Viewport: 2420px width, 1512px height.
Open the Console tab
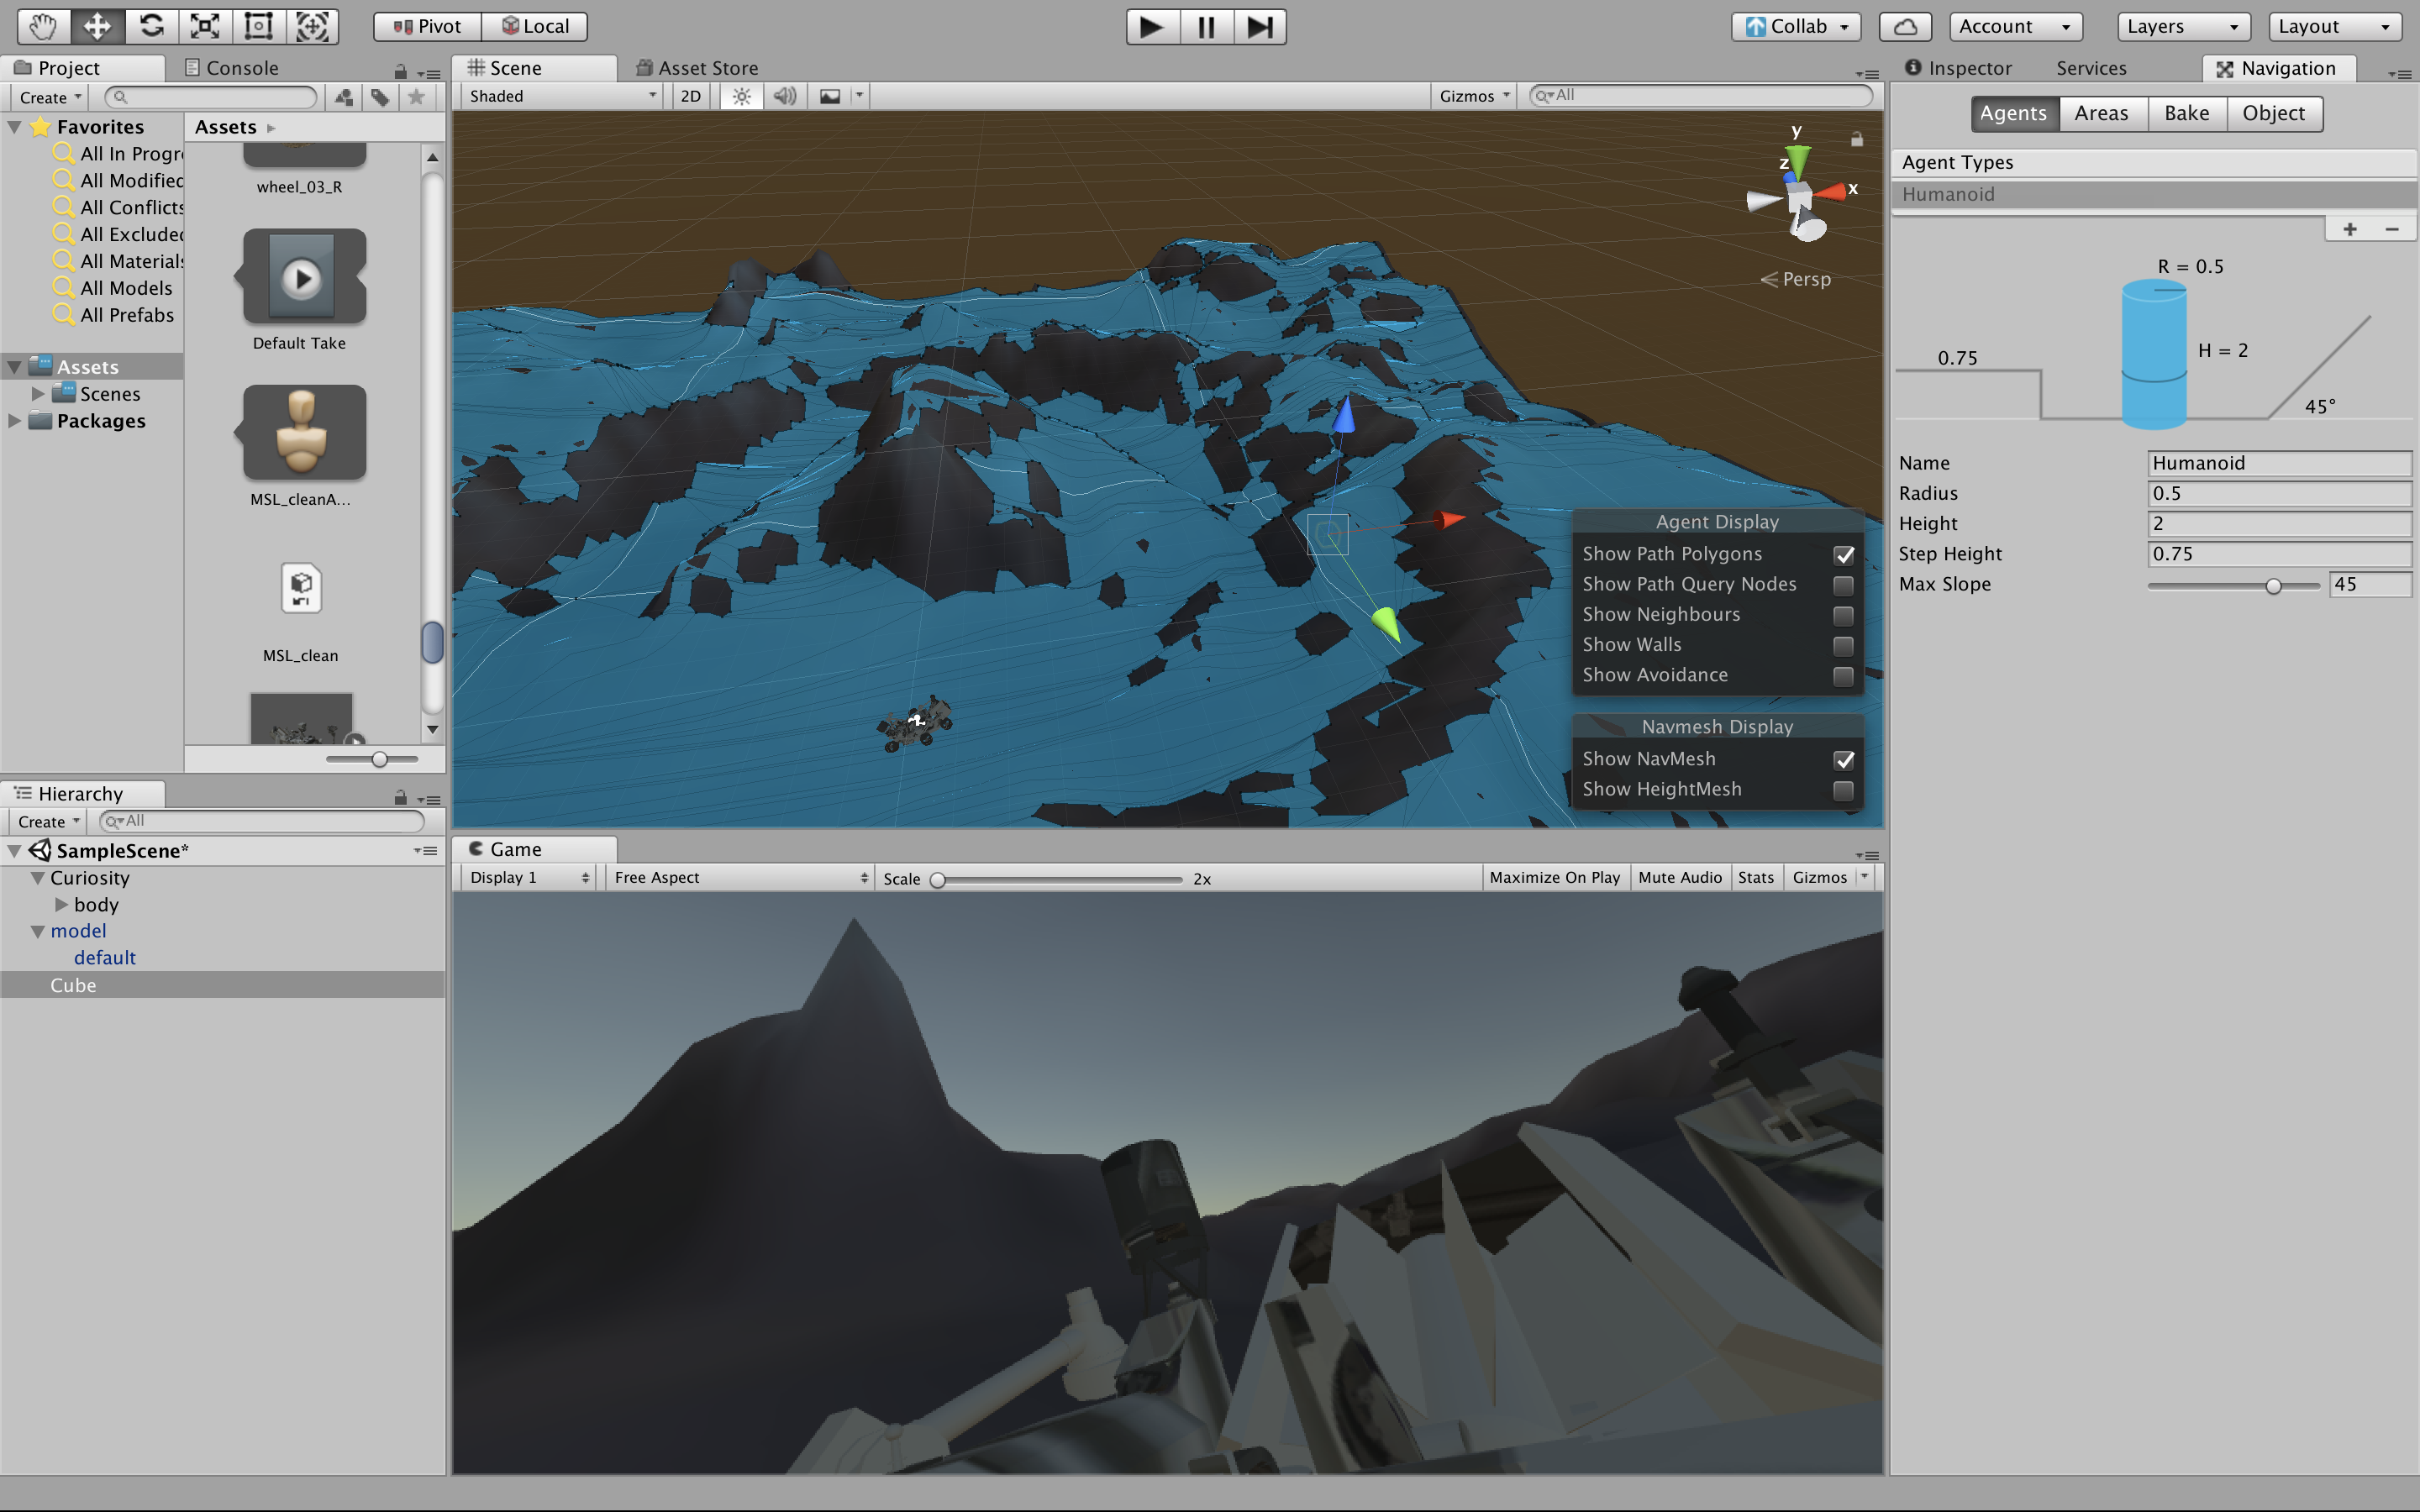241,68
